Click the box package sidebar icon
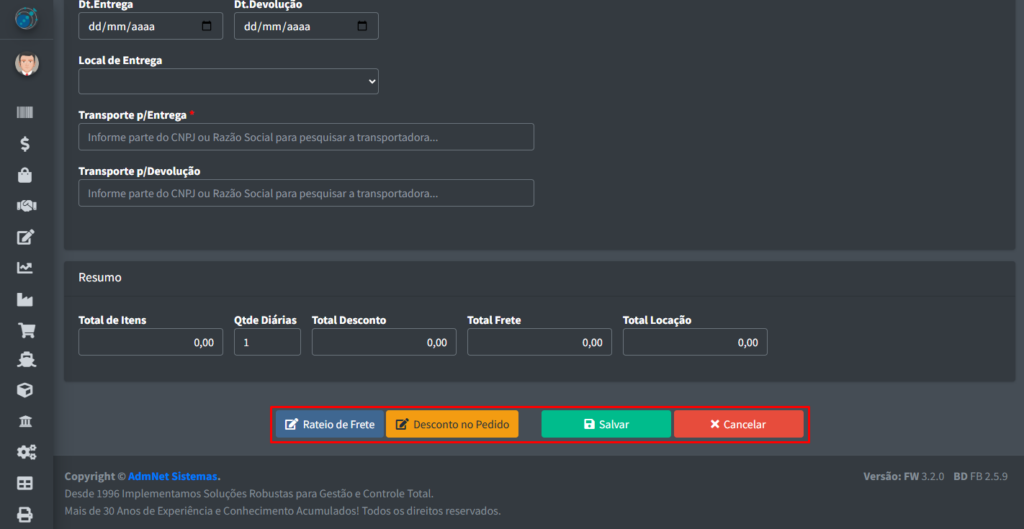Viewport: 1024px width, 529px height. pyautogui.click(x=26, y=391)
